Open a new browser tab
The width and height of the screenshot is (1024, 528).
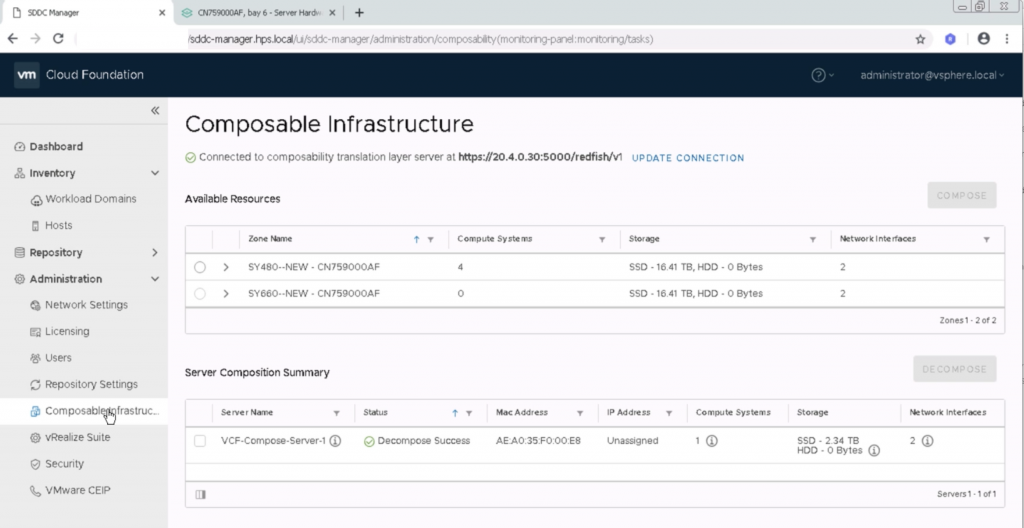coord(359,12)
